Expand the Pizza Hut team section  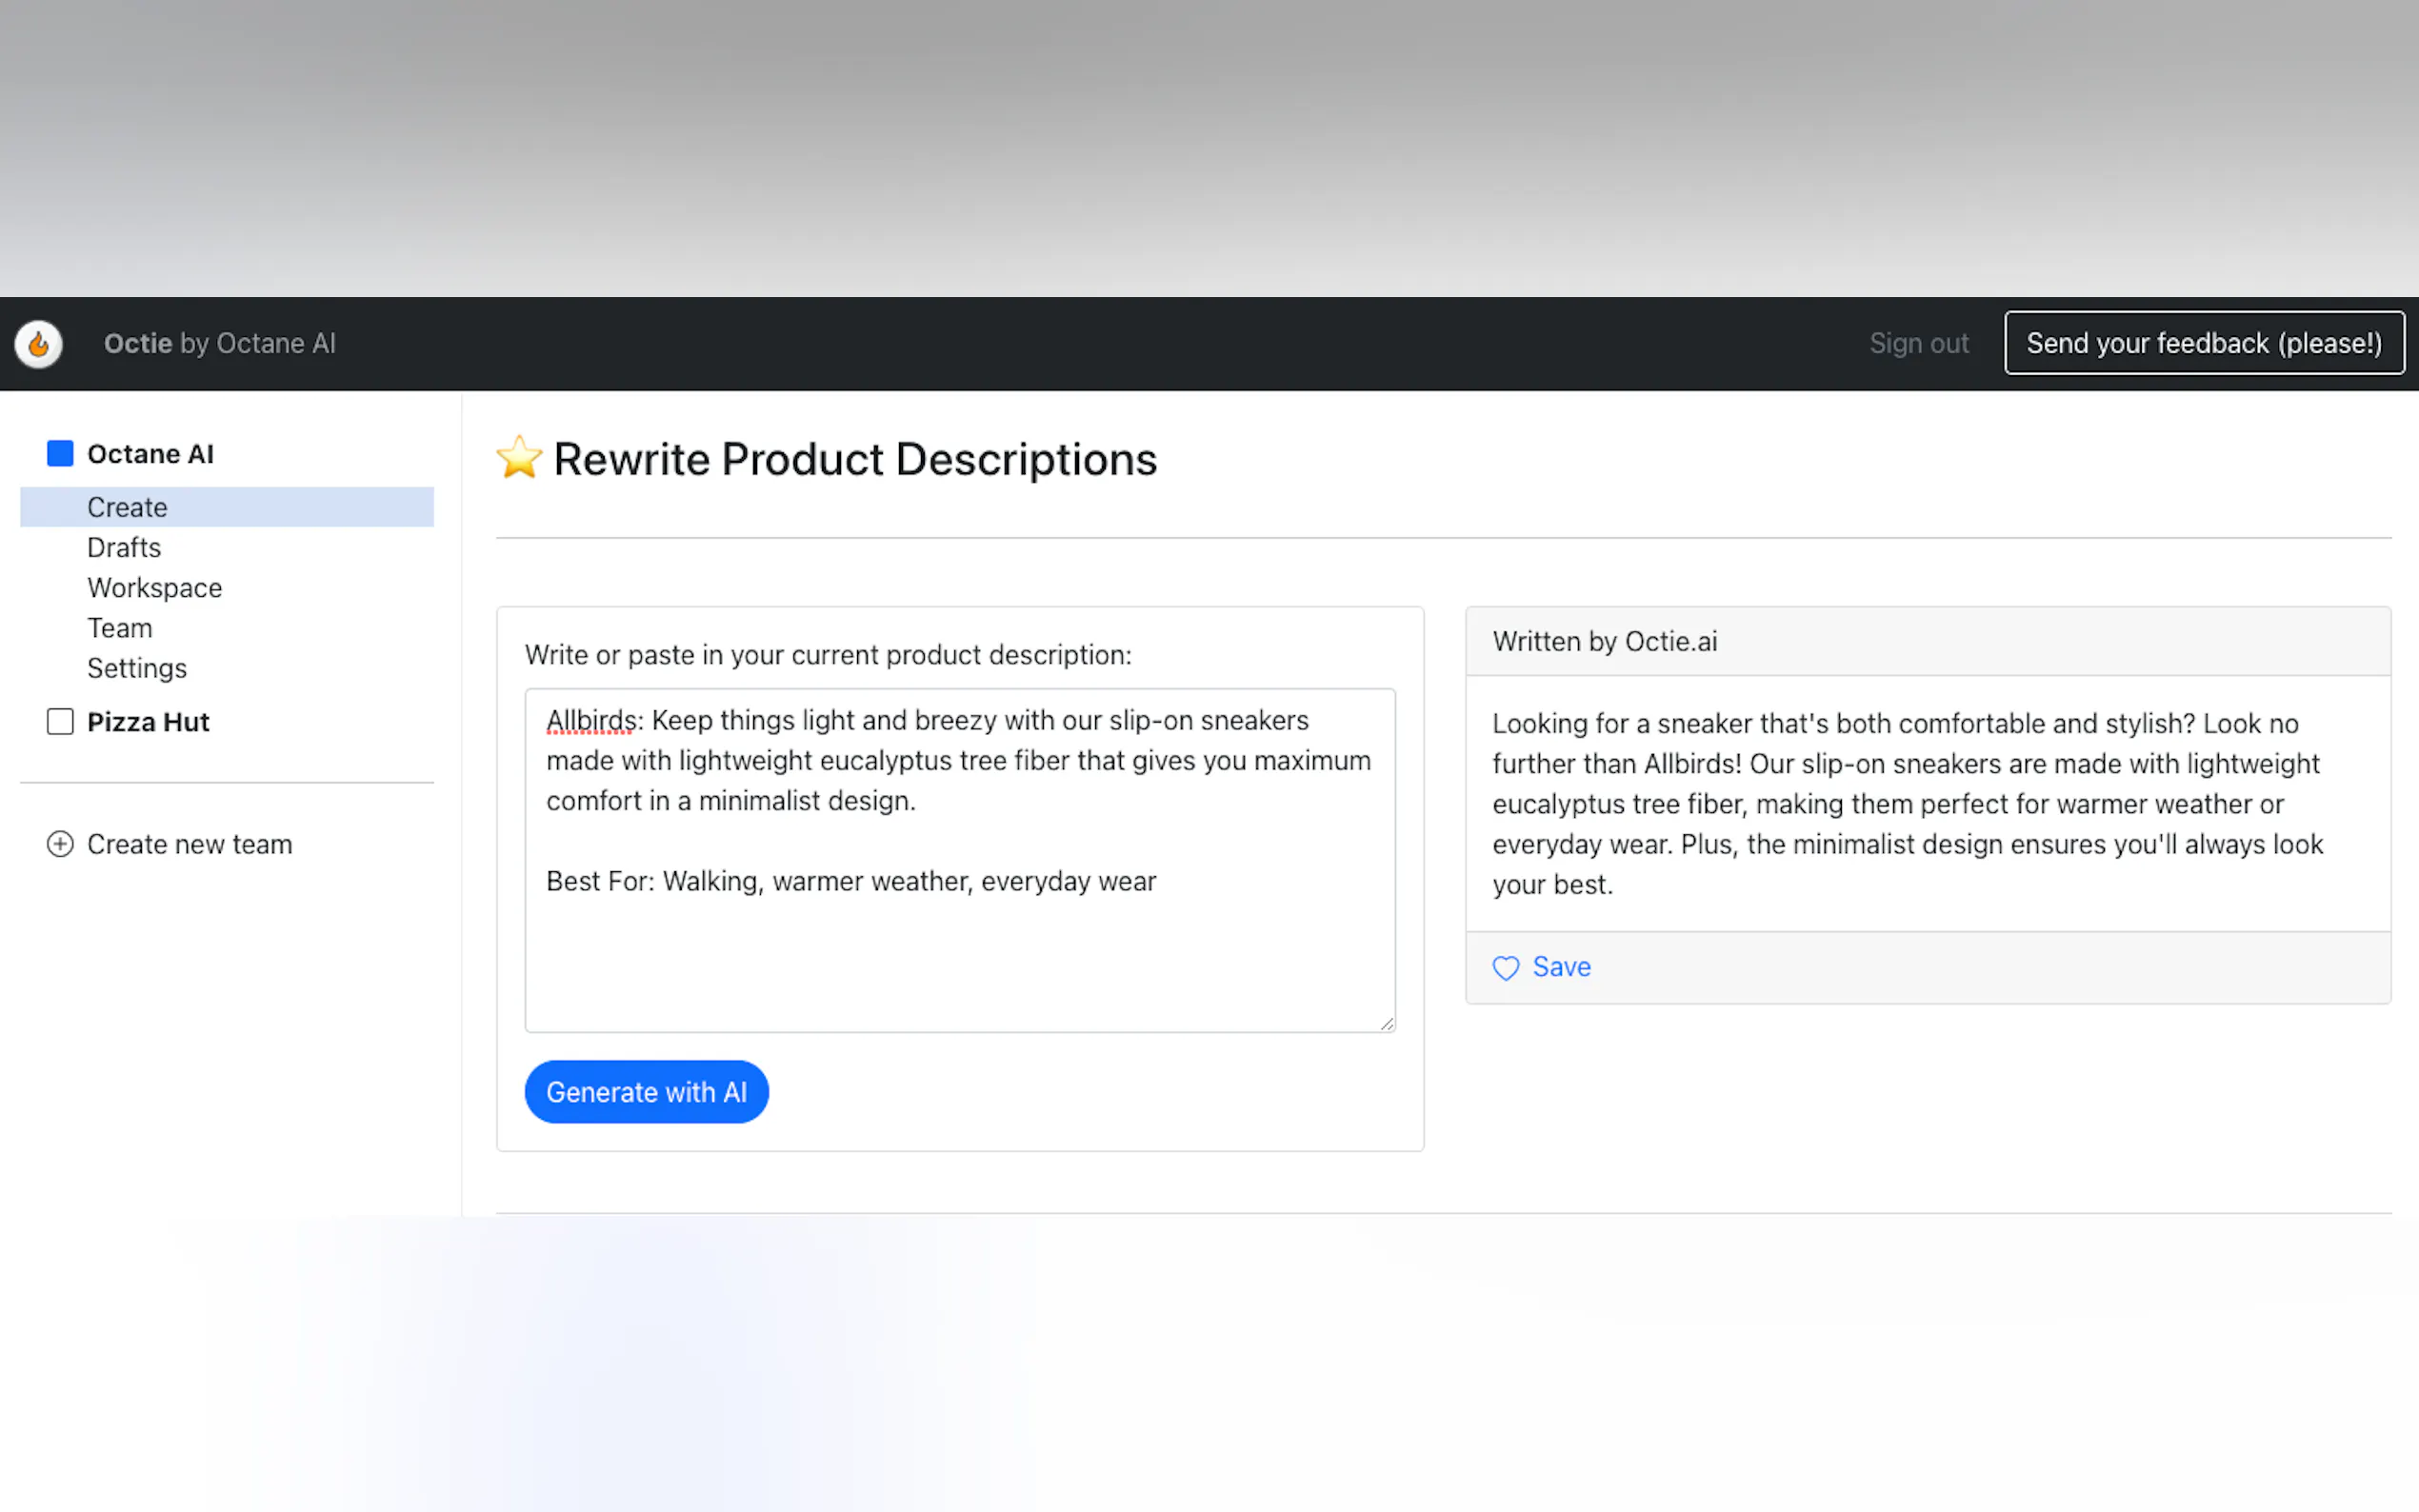tap(148, 722)
